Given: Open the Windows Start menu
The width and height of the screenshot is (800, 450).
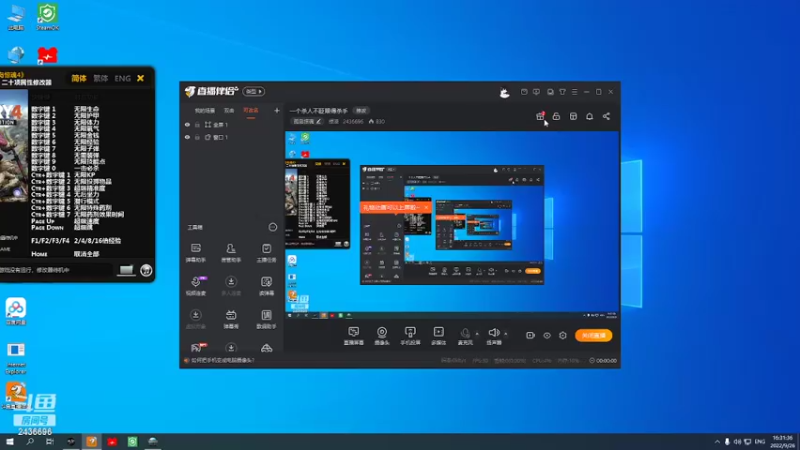Looking at the screenshot, I should (x=10, y=441).
